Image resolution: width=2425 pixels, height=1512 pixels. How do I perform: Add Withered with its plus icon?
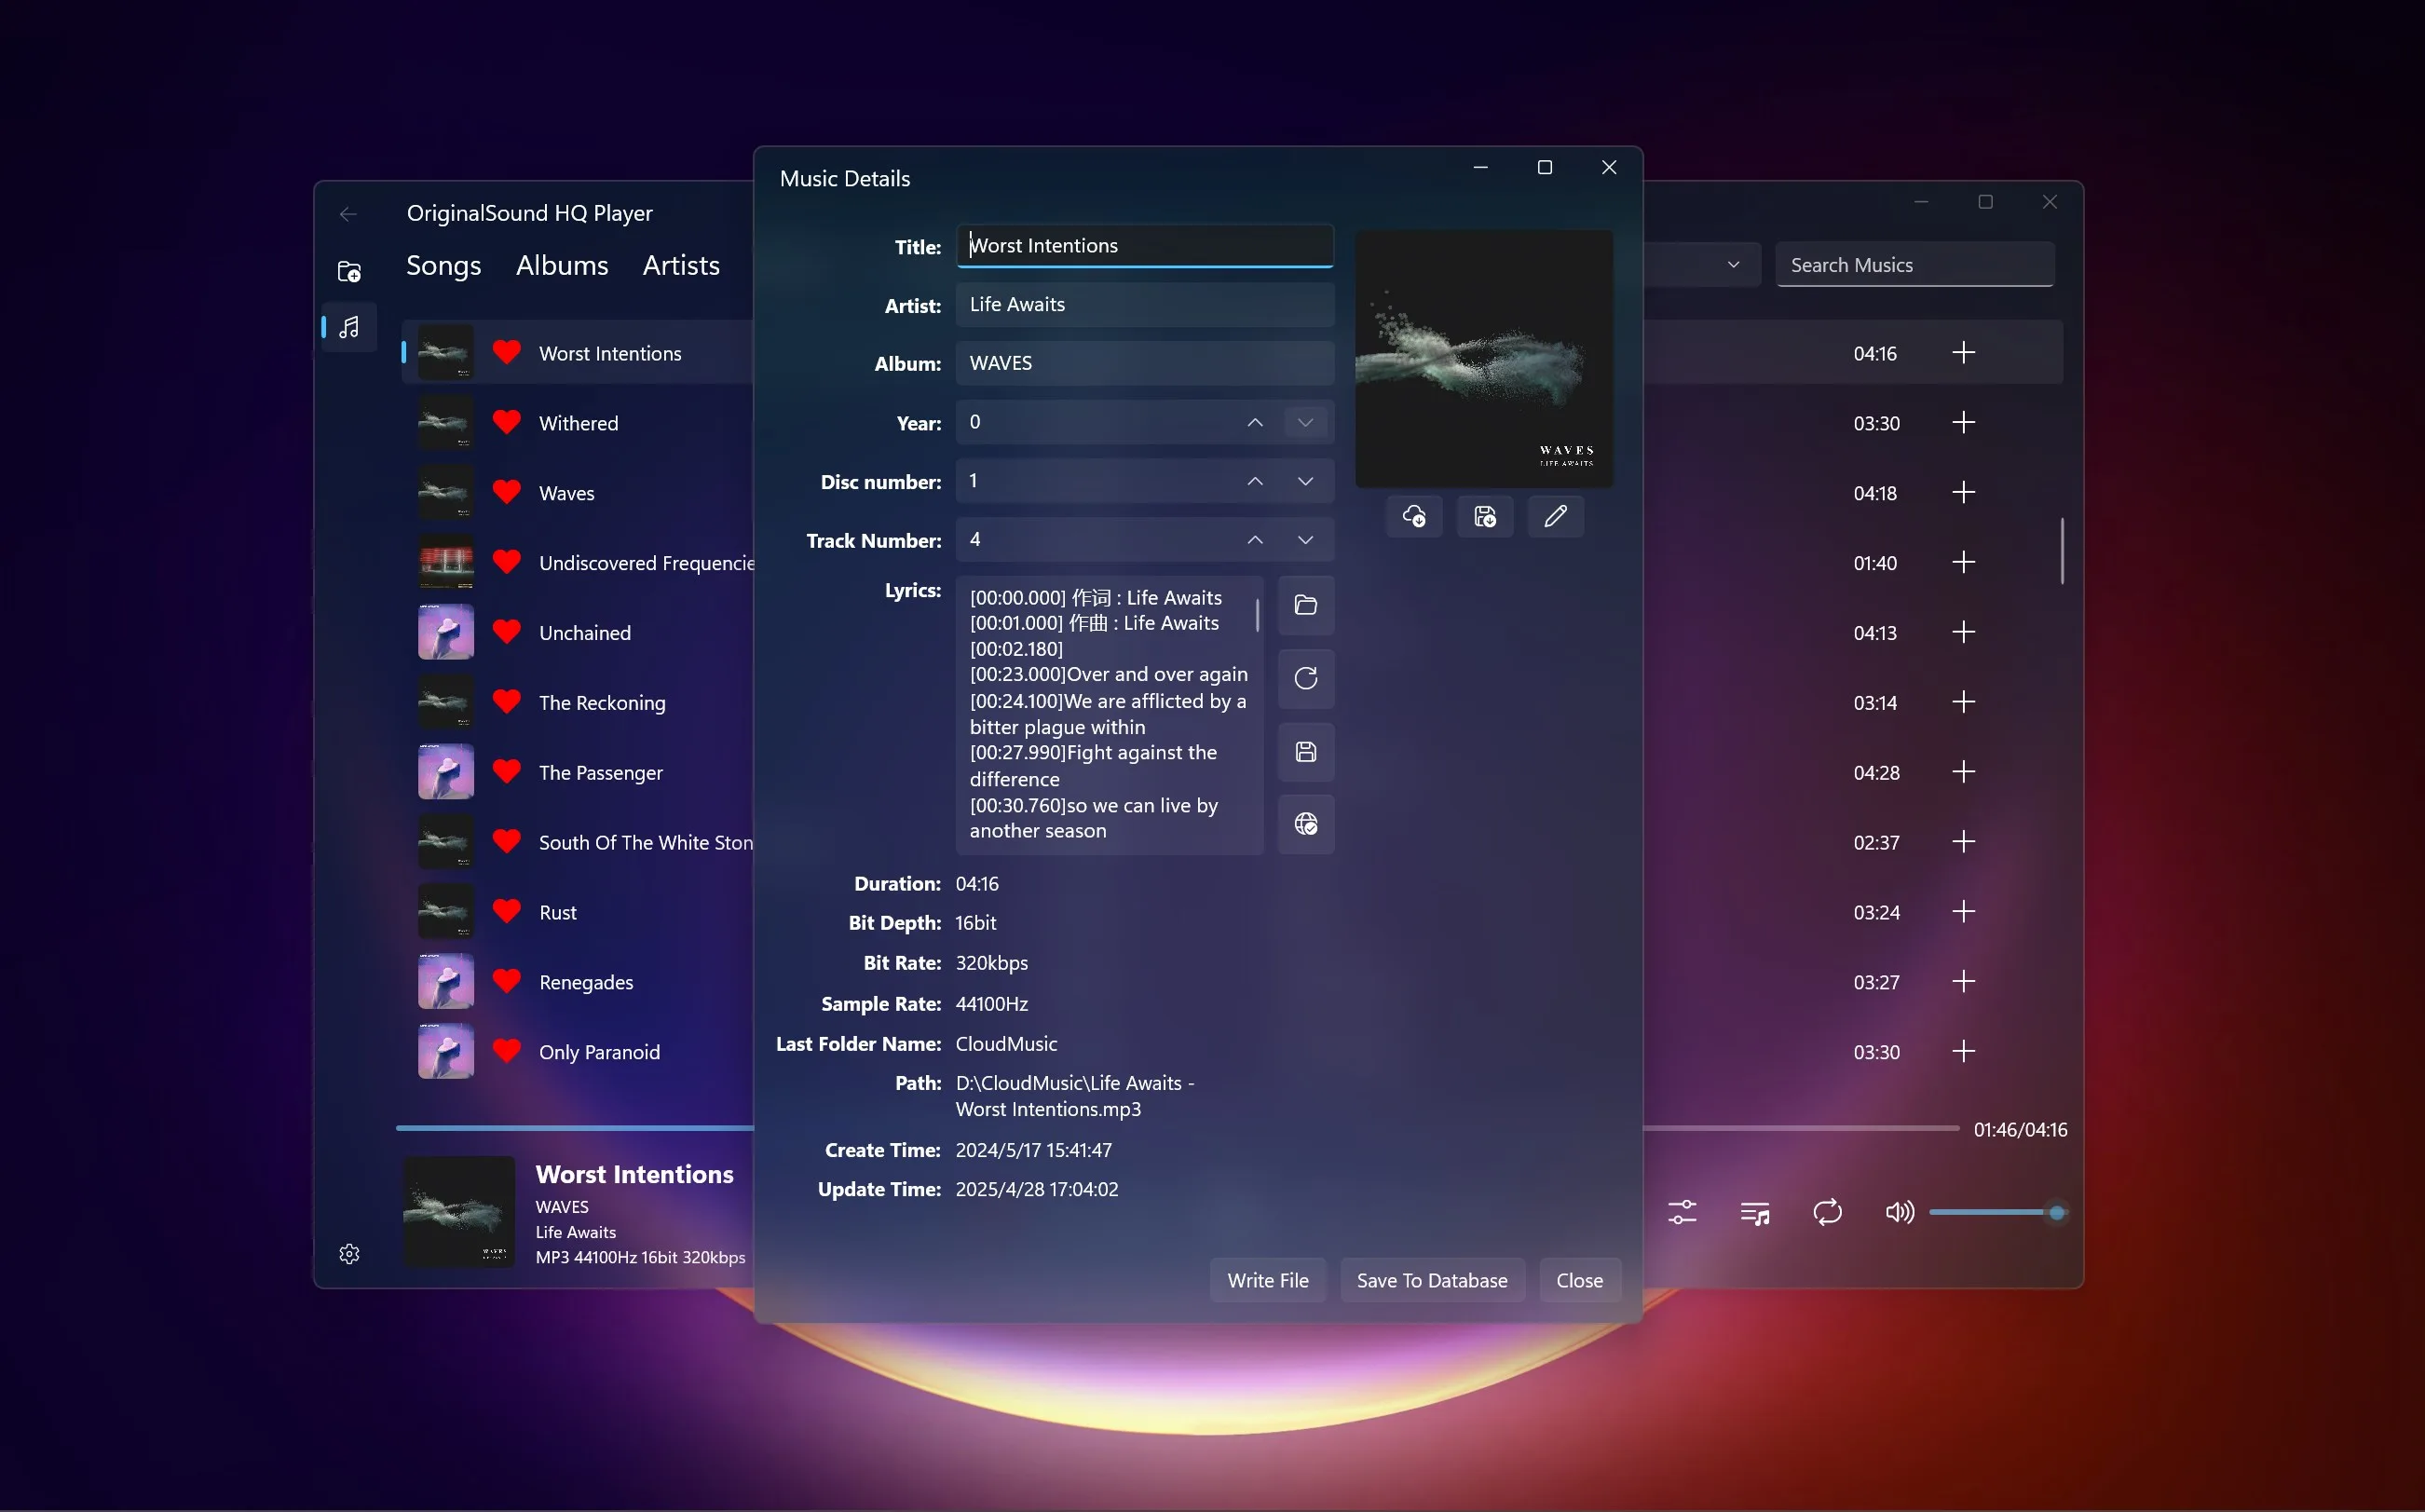1963,422
